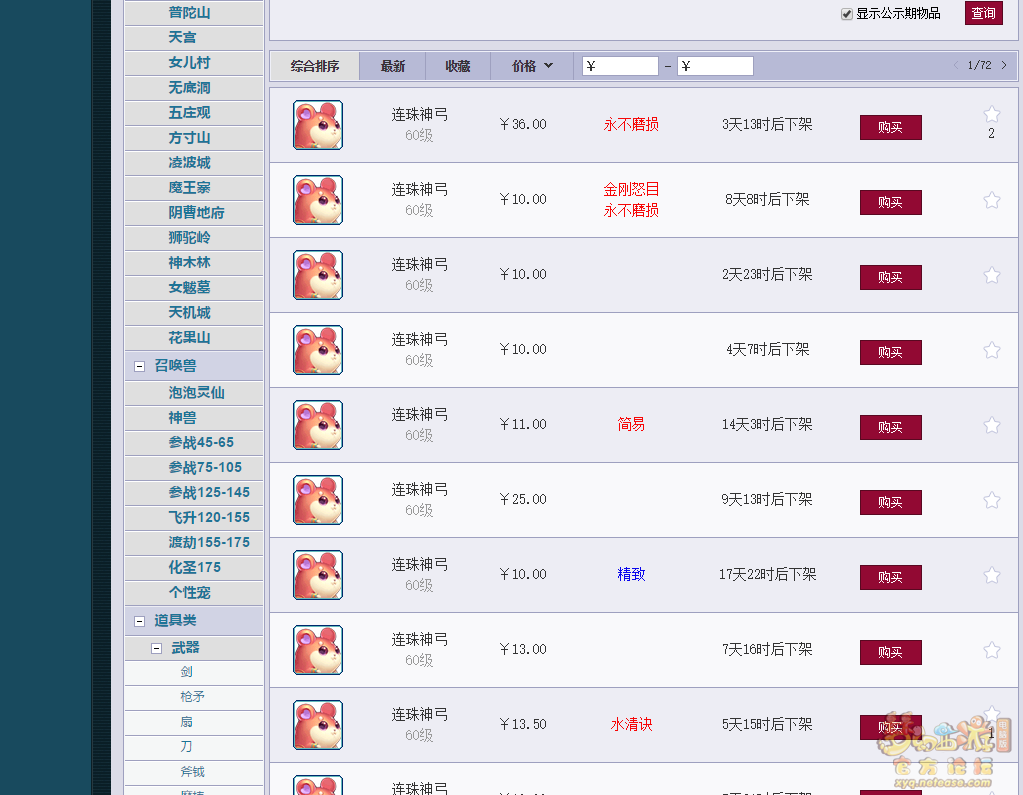Star the 精致 listing ending in 17天22时
This screenshot has width=1023, height=795.
[992, 575]
